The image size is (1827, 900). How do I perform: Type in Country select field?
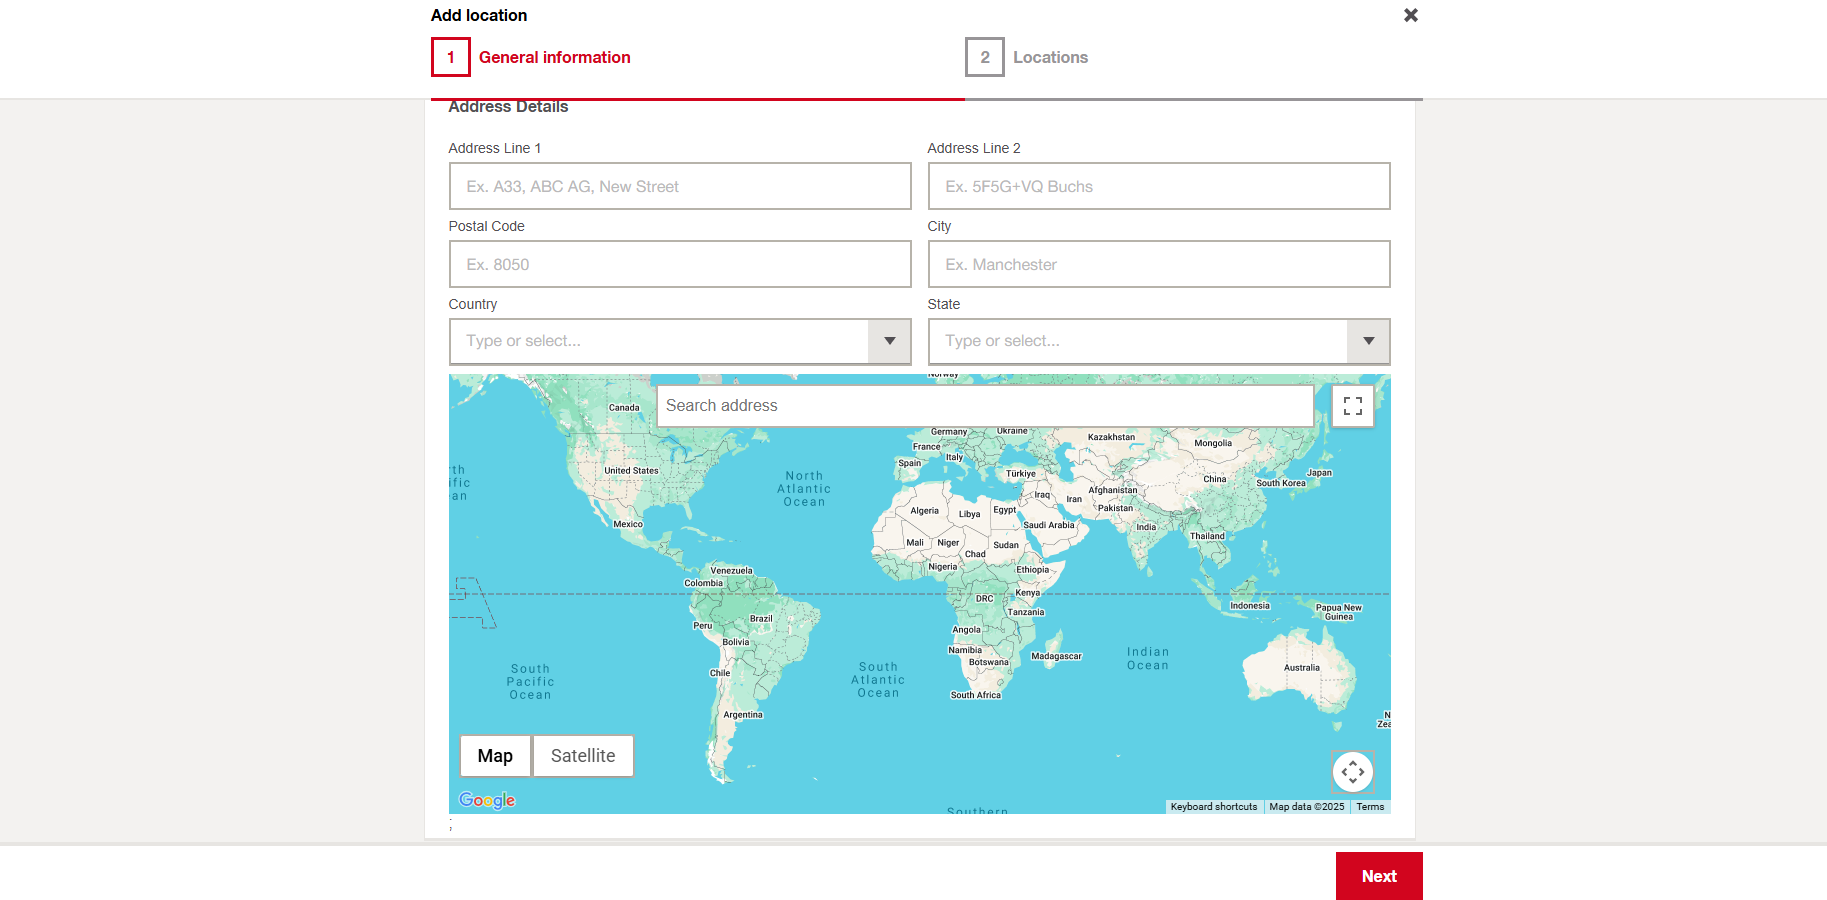[x=660, y=341]
